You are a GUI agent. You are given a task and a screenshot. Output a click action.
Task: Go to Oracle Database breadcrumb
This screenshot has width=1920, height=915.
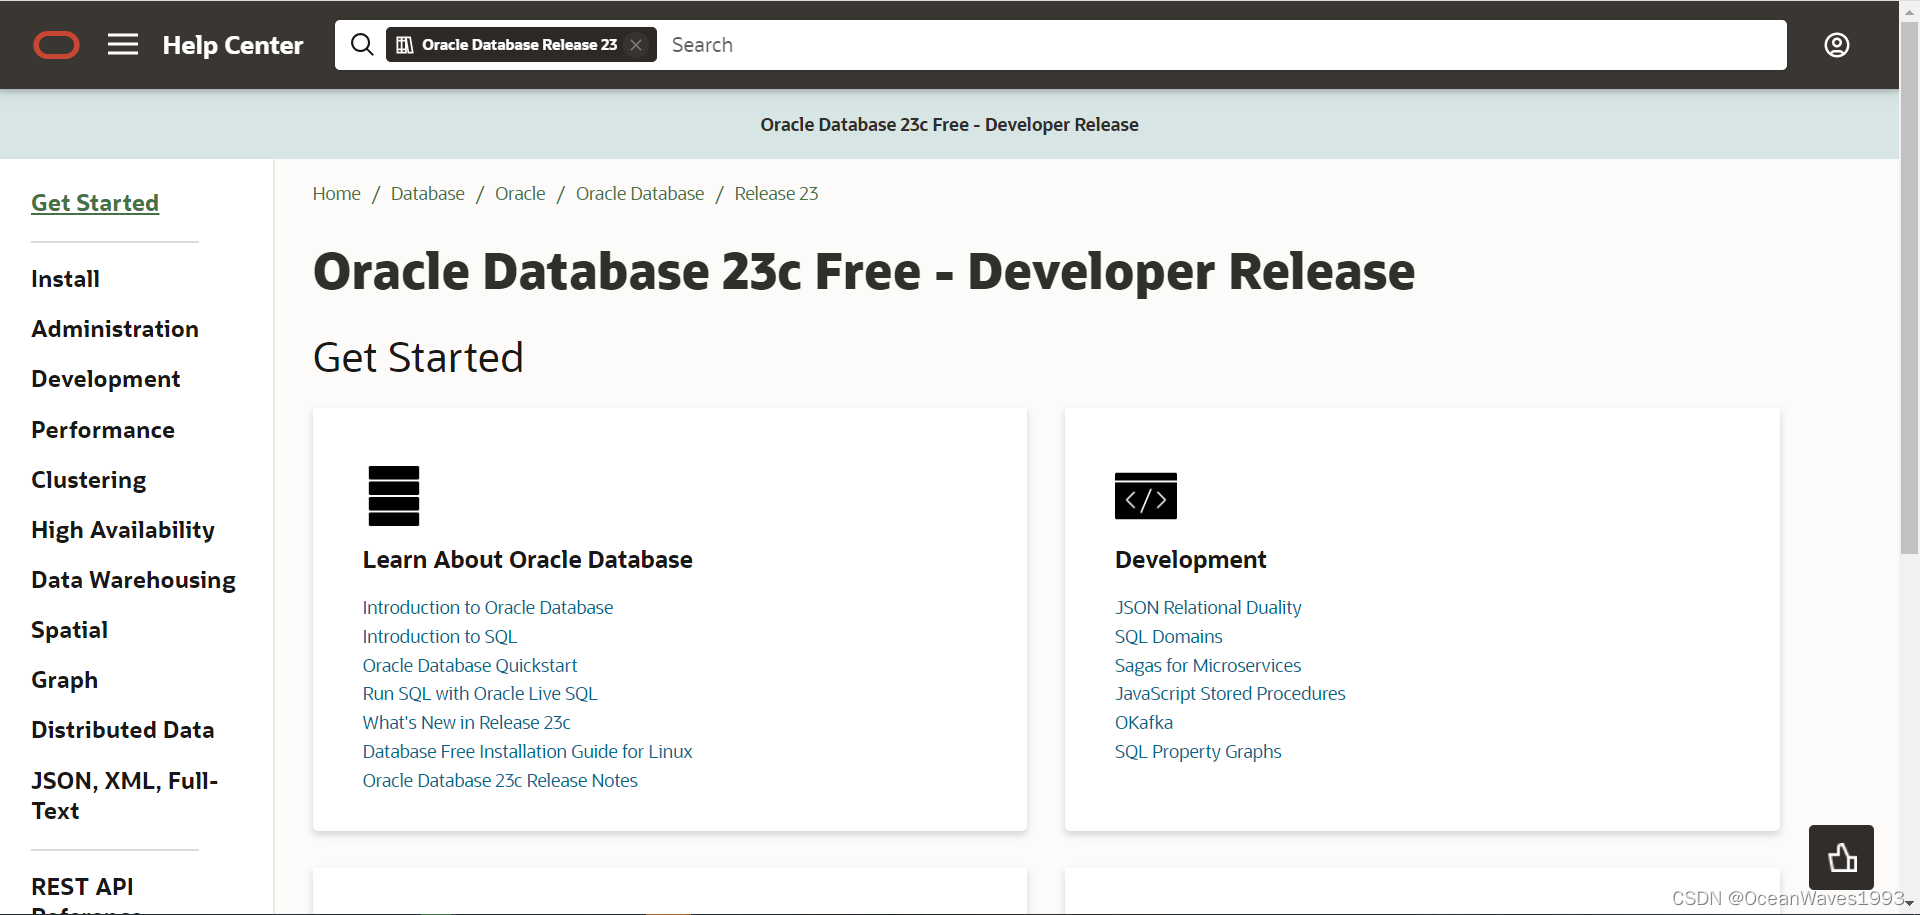point(640,194)
